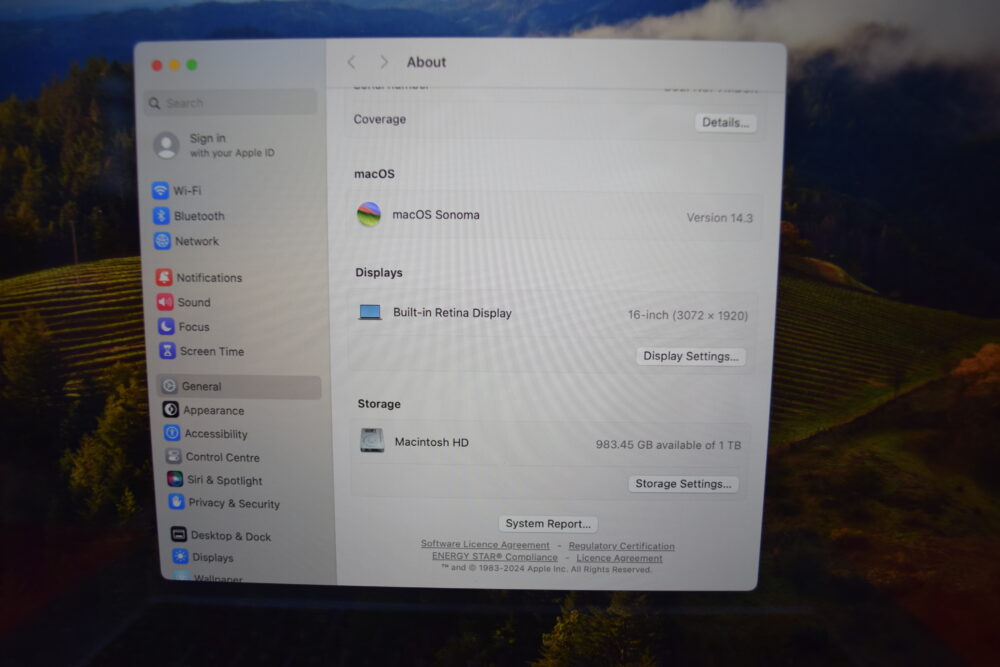
Task: Click the Accessibility icon in the sidebar
Action: click(x=172, y=433)
